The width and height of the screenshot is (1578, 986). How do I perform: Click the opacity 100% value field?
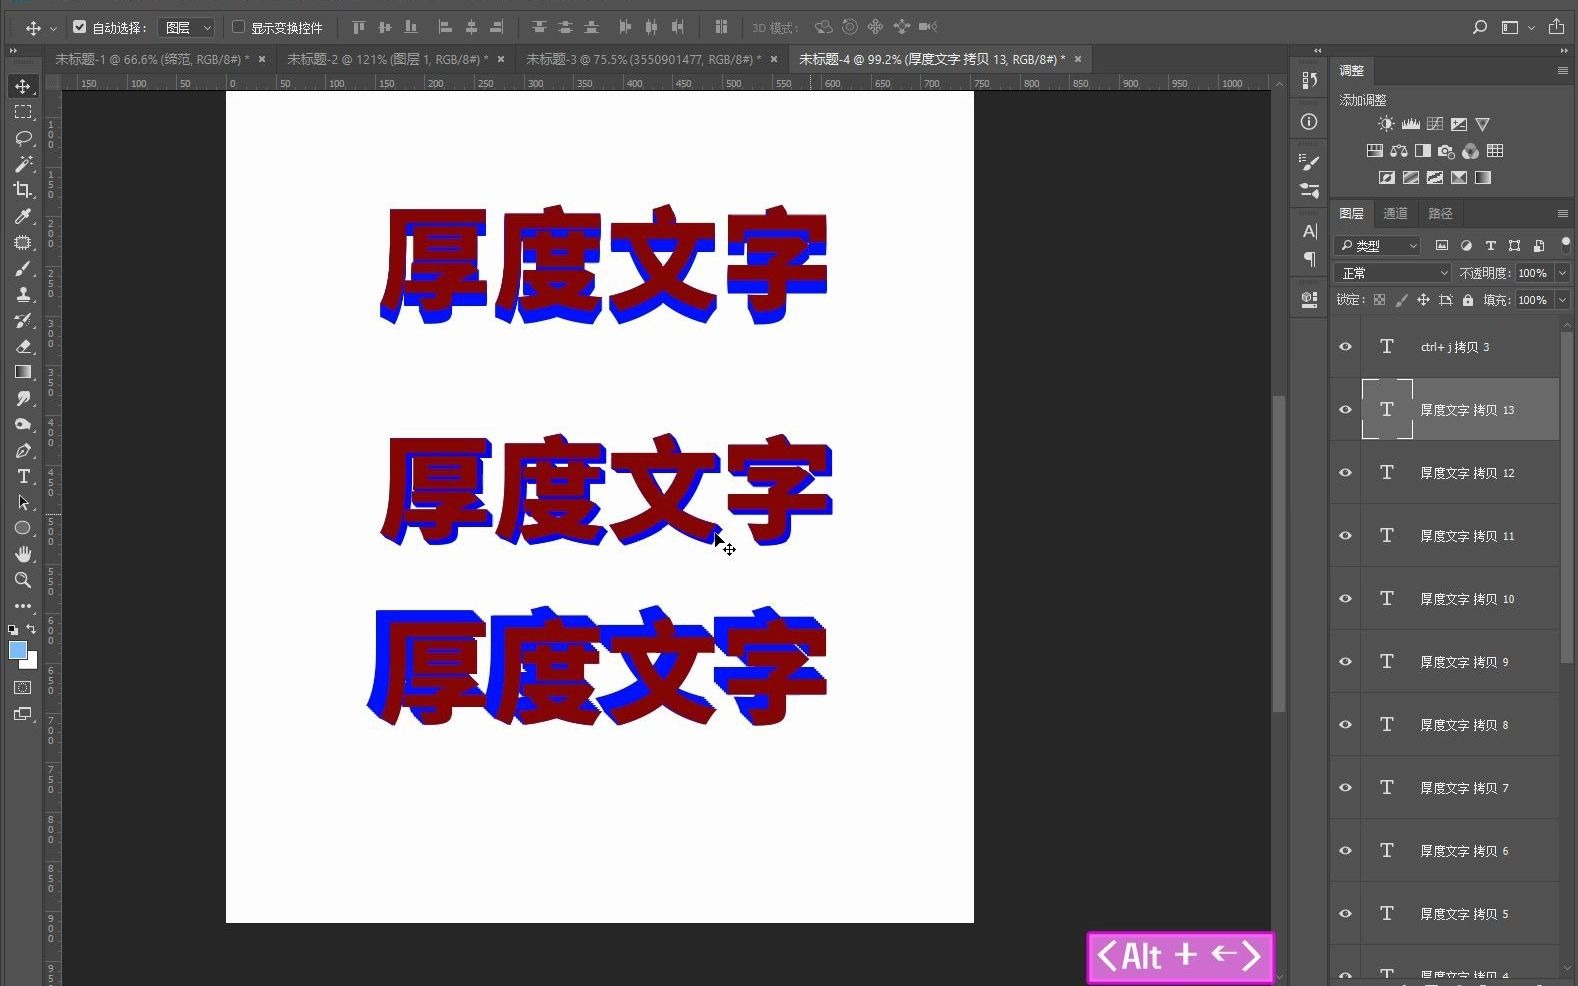pyautogui.click(x=1532, y=273)
